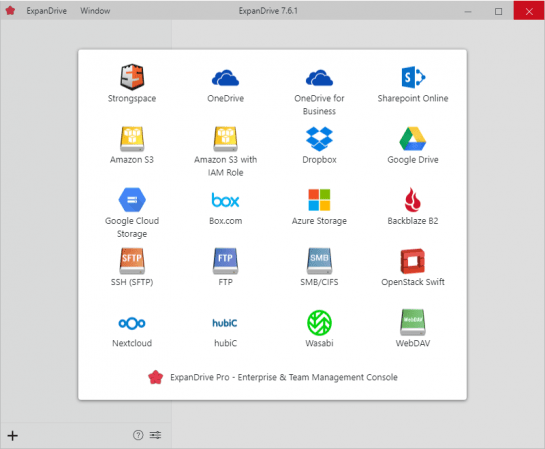Viewport: 545px width, 449px height.
Task: Click the "hubiC" label below its logo
Action: click(226, 343)
